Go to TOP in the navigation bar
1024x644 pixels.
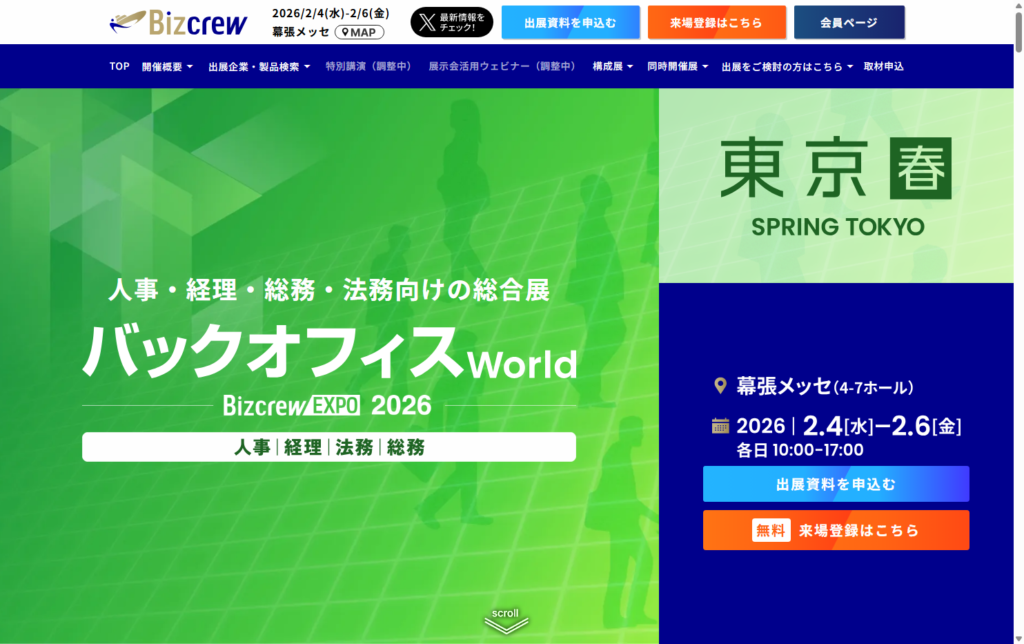[119, 66]
